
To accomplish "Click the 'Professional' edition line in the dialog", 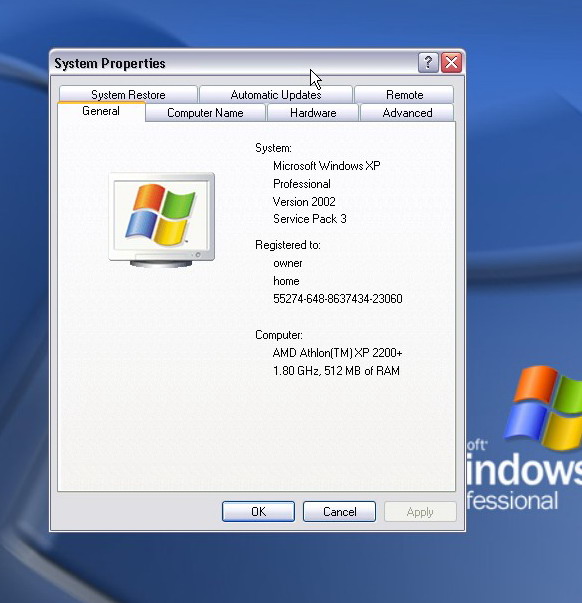I will 302,184.
